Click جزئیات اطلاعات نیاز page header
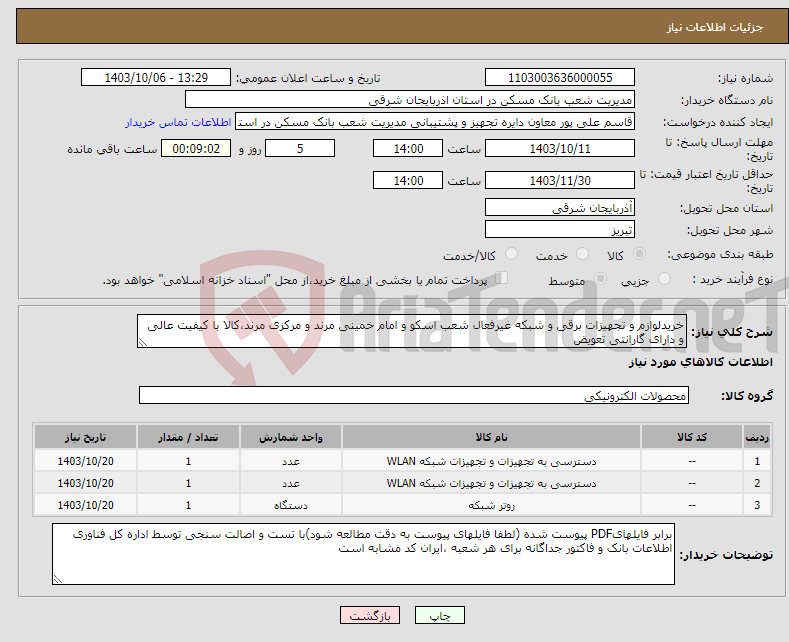Image resolution: width=789 pixels, height=642 pixels. [x=715, y=27]
